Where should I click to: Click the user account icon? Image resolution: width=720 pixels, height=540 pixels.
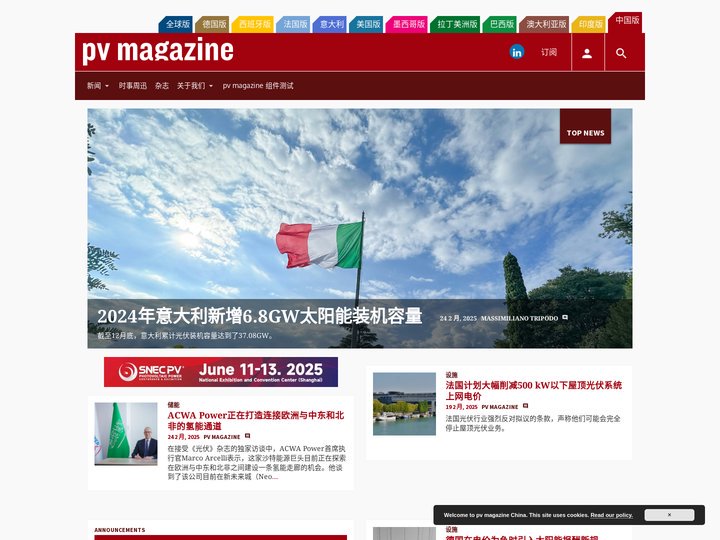click(x=587, y=53)
